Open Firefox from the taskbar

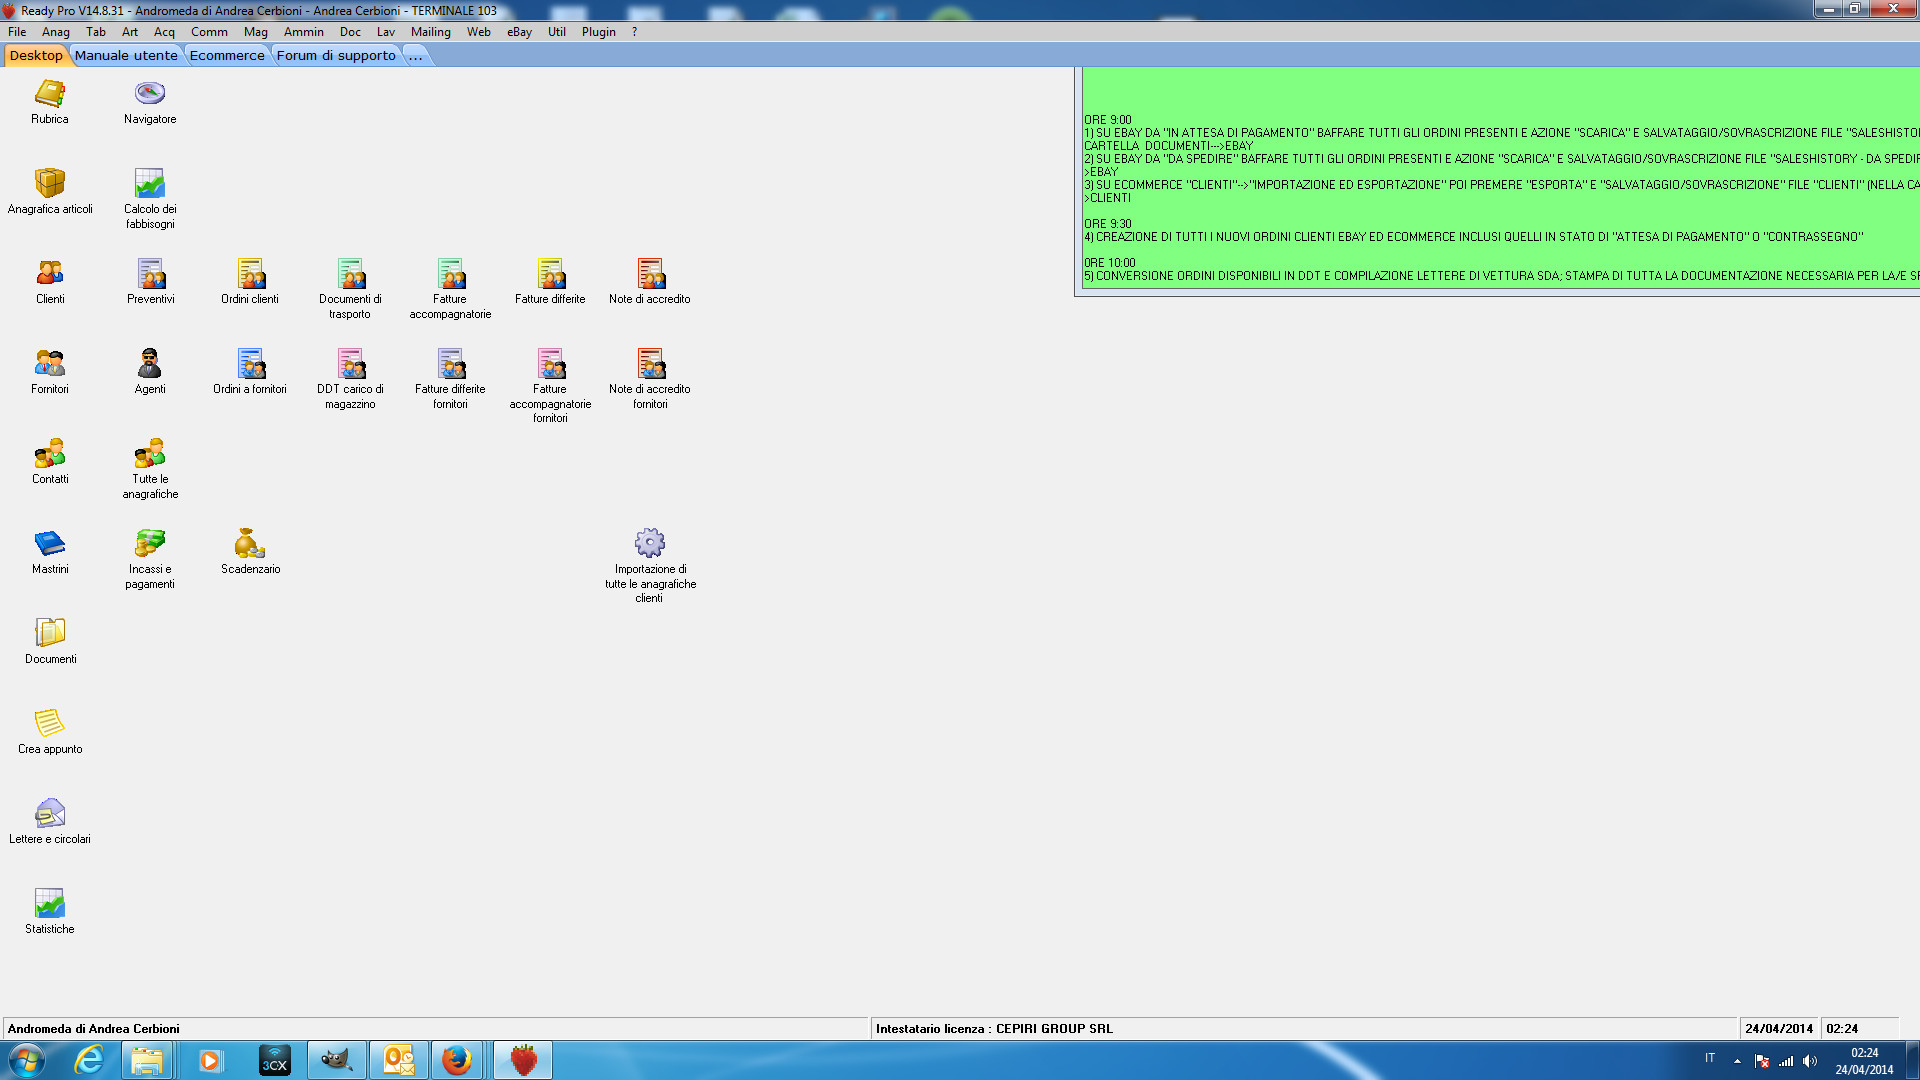[x=457, y=1060]
